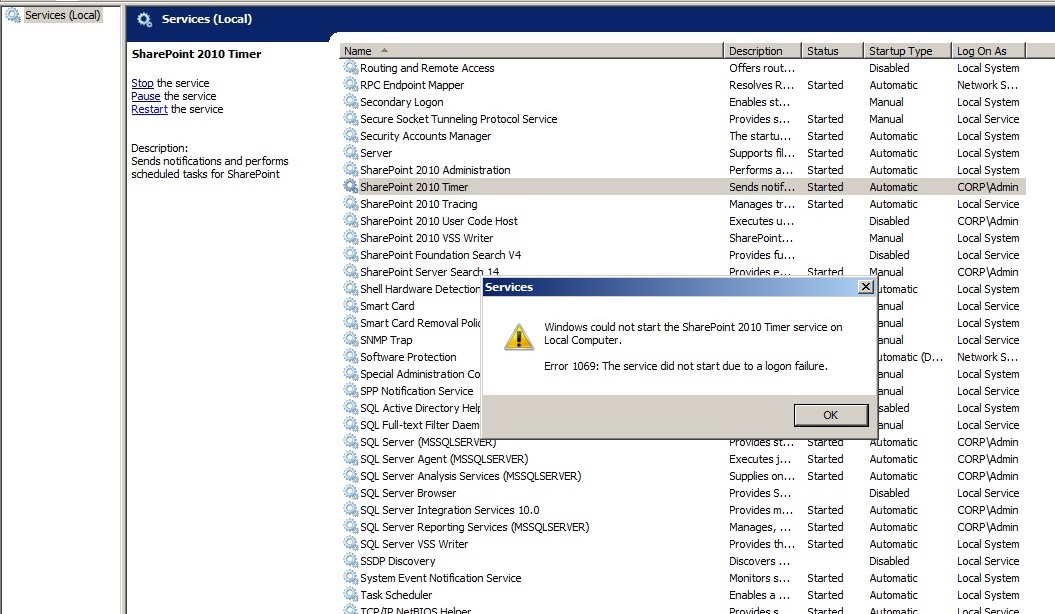Click the Smart Card service gear icon

pyautogui.click(x=350, y=305)
